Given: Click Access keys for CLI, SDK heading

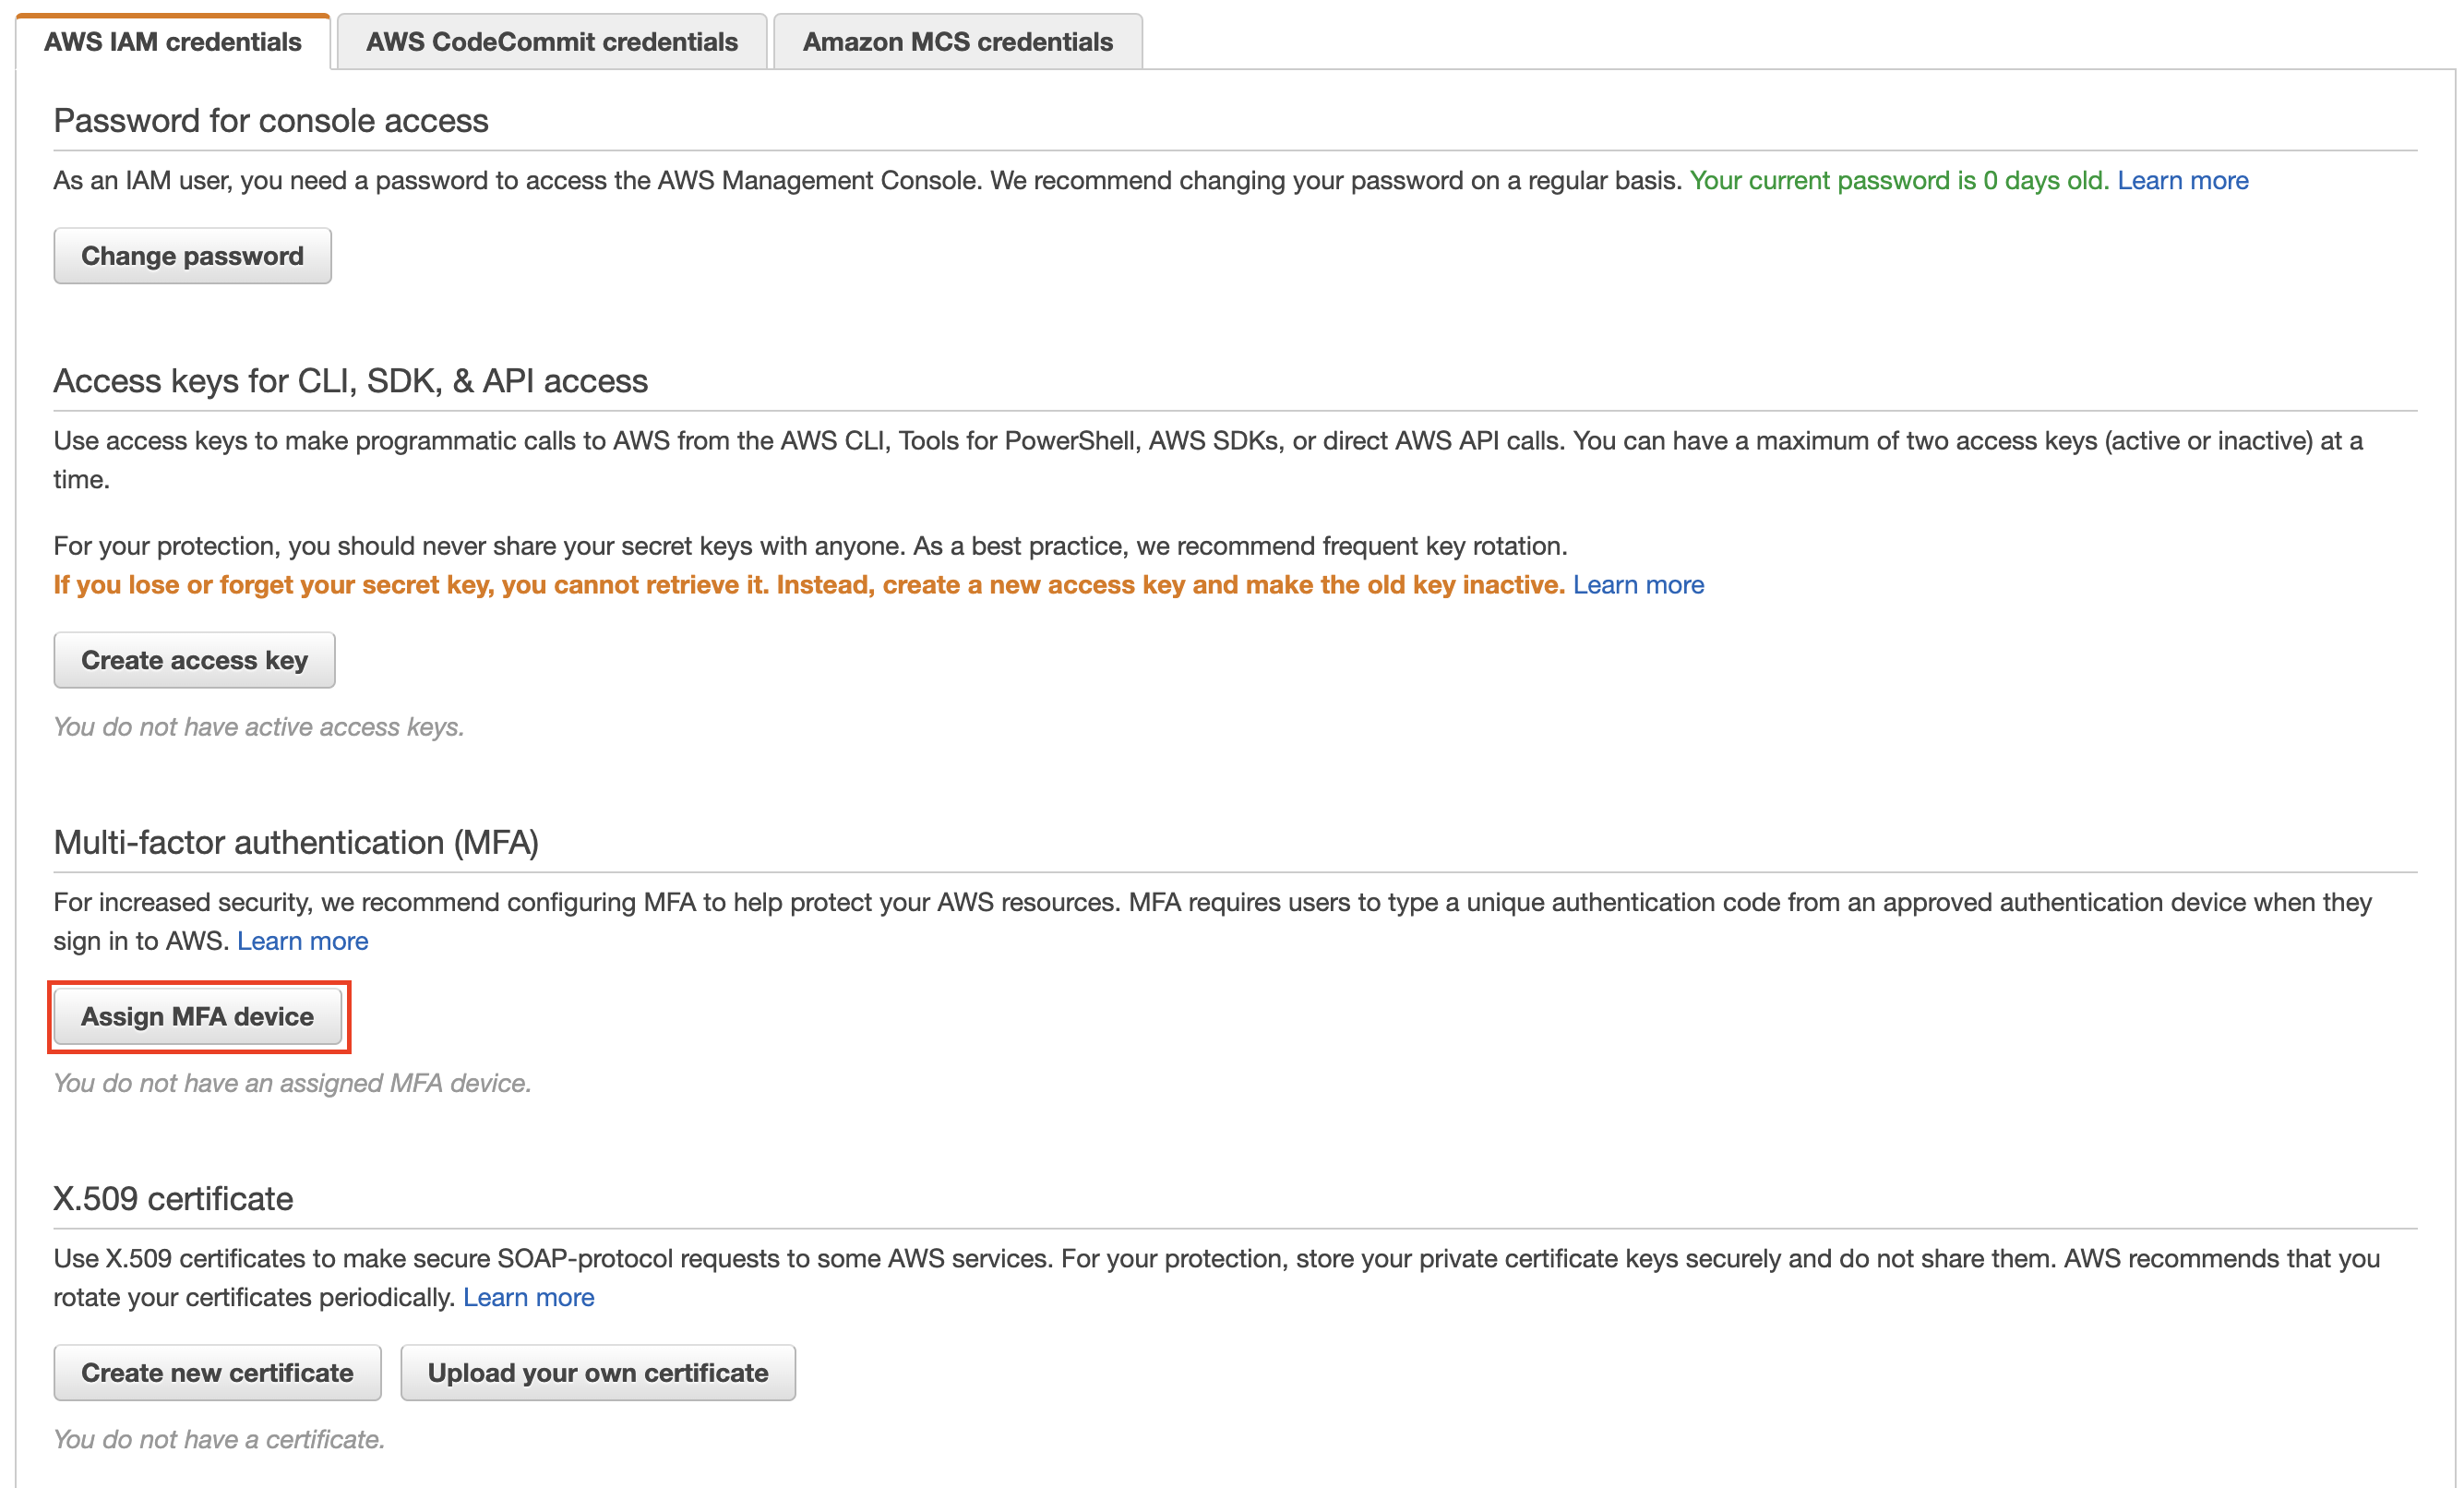Looking at the screenshot, I should [x=350, y=381].
